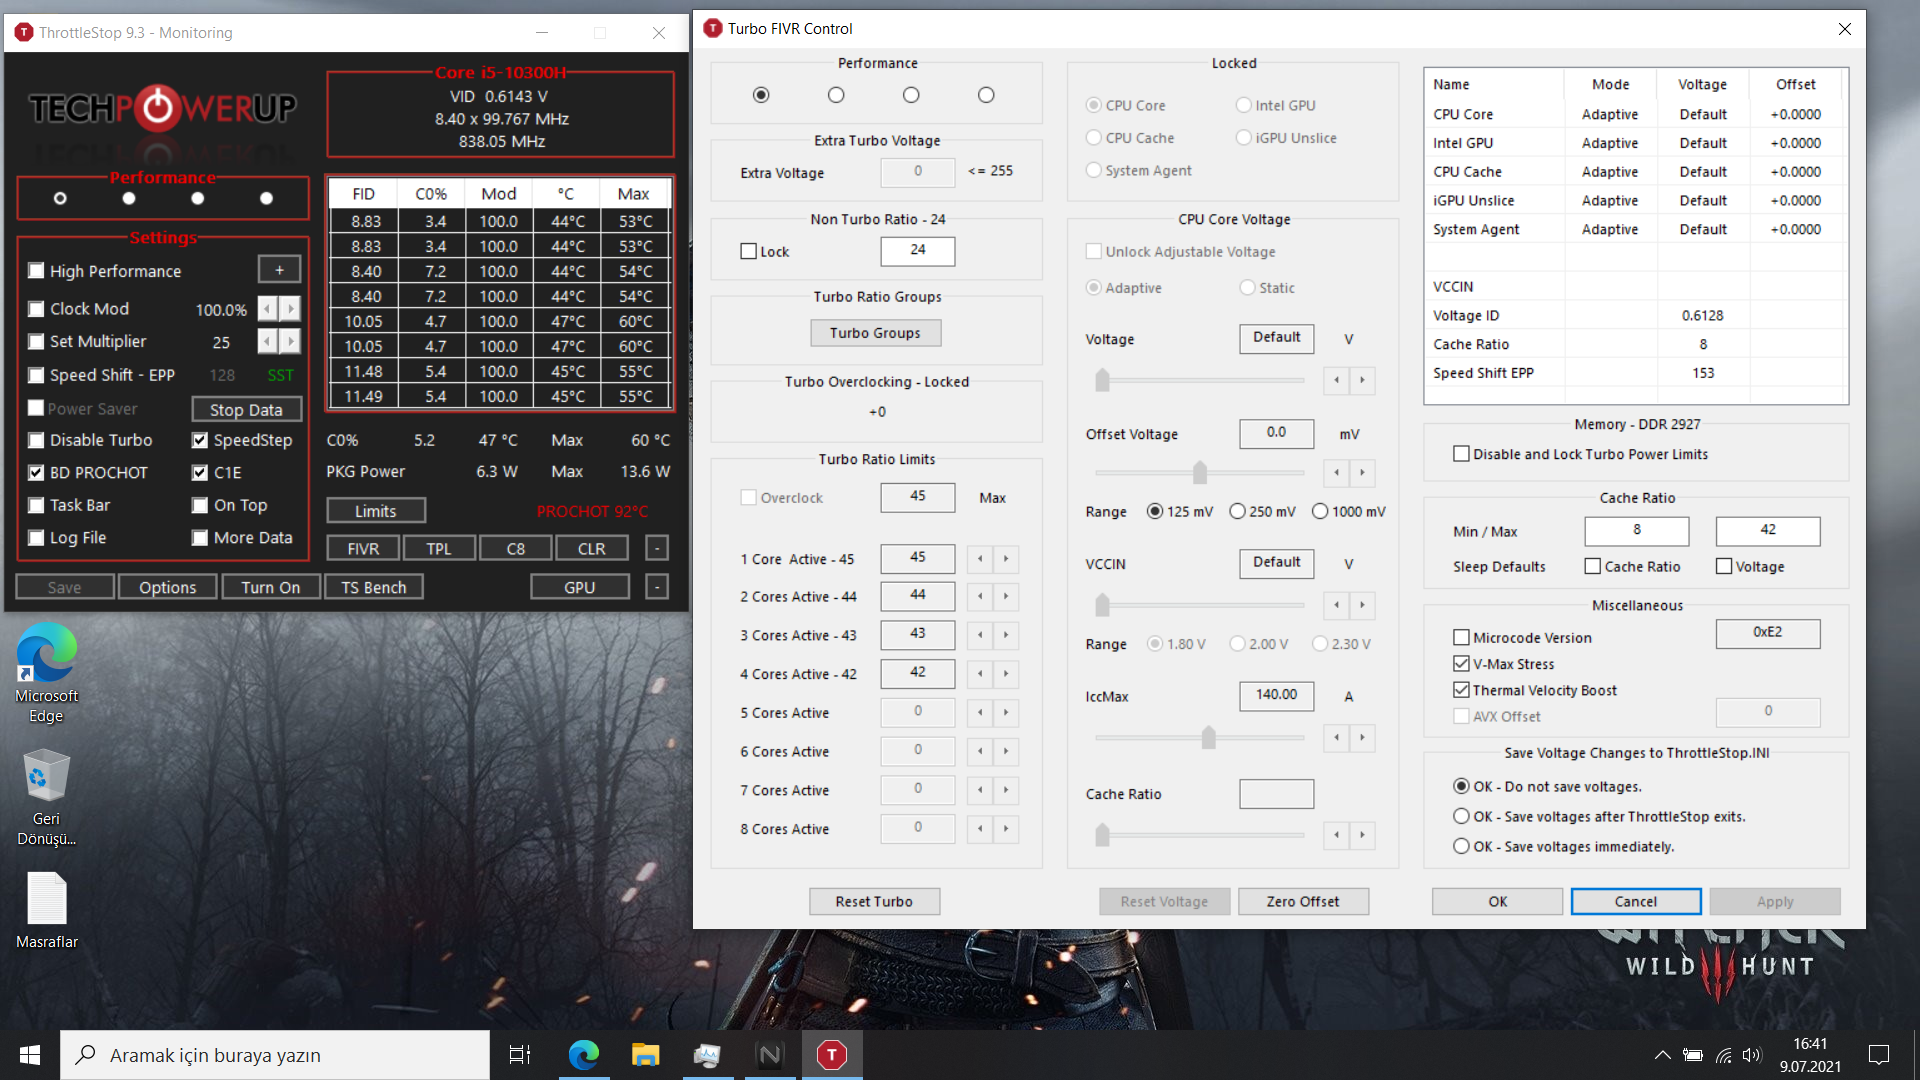This screenshot has width=1920, height=1080.
Task: Click ThrottleStop icon in taskbar
Action: 831,1055
